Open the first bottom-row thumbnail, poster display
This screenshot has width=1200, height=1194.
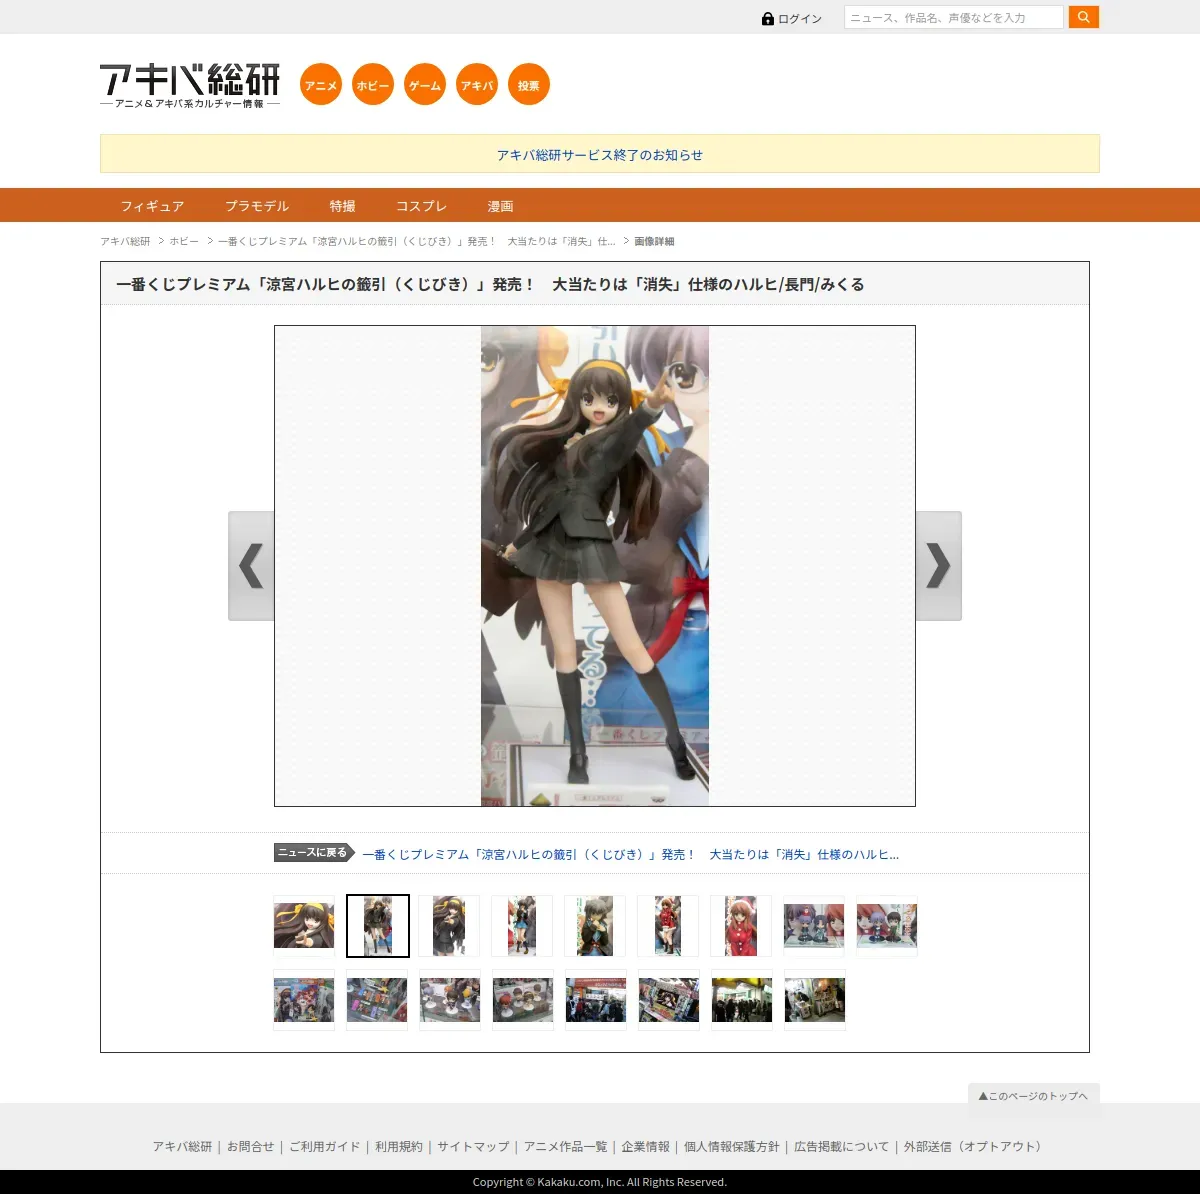pyautogui.click(x=304, y=1000)
